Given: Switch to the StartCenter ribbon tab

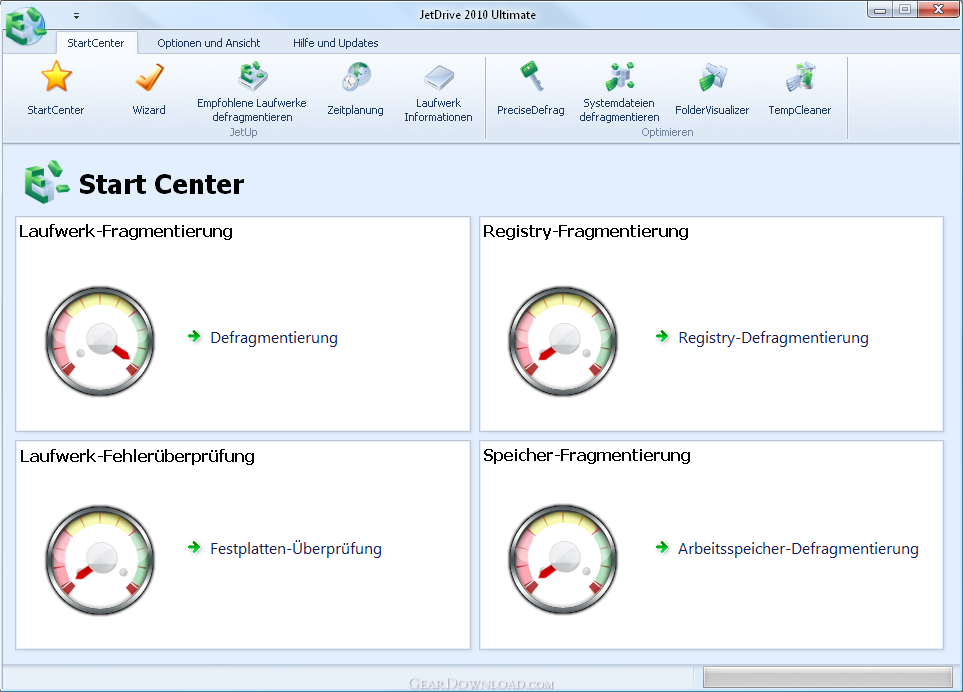Looking at the screenshot, I should tap(96, 43).
